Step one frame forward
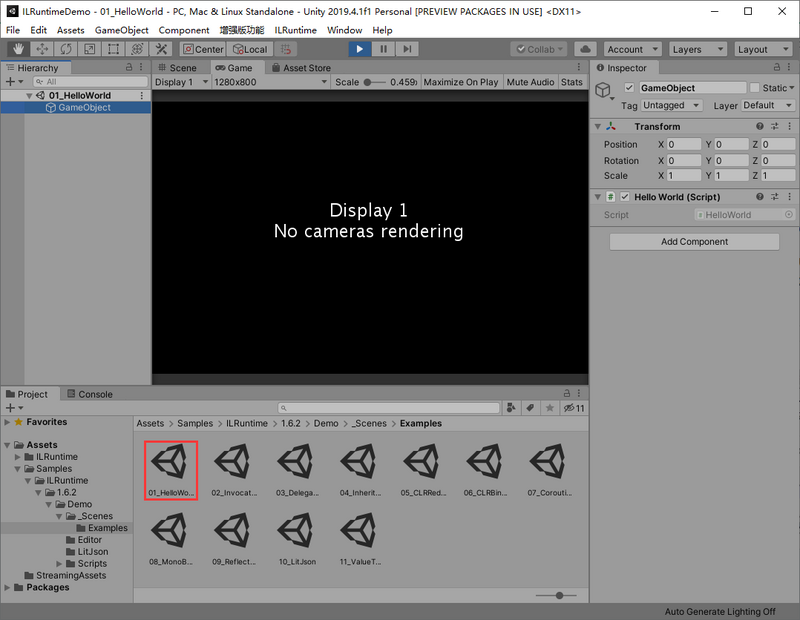The width and height of the screenshot is (800, 620). click(x=407, y=49)
